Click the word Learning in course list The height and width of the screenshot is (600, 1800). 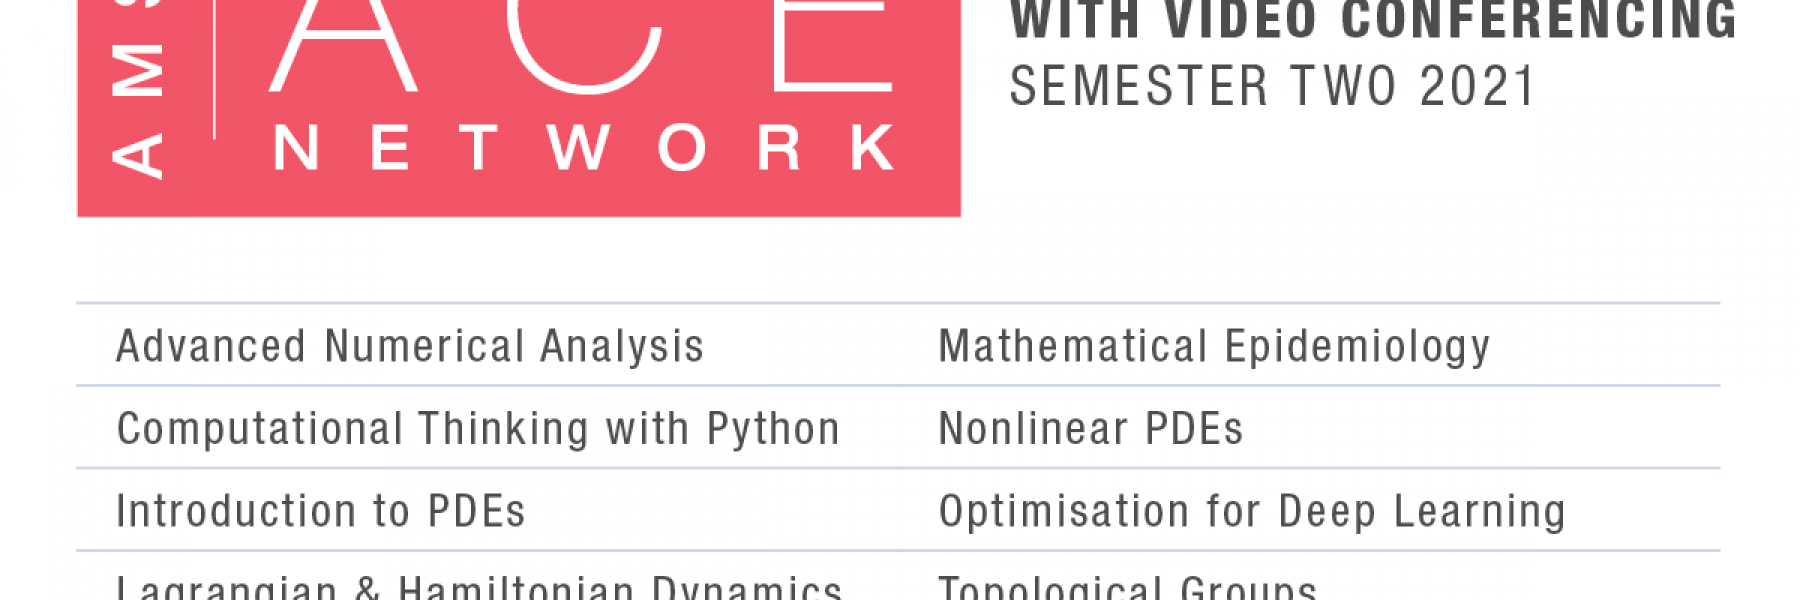(1479, 512)
